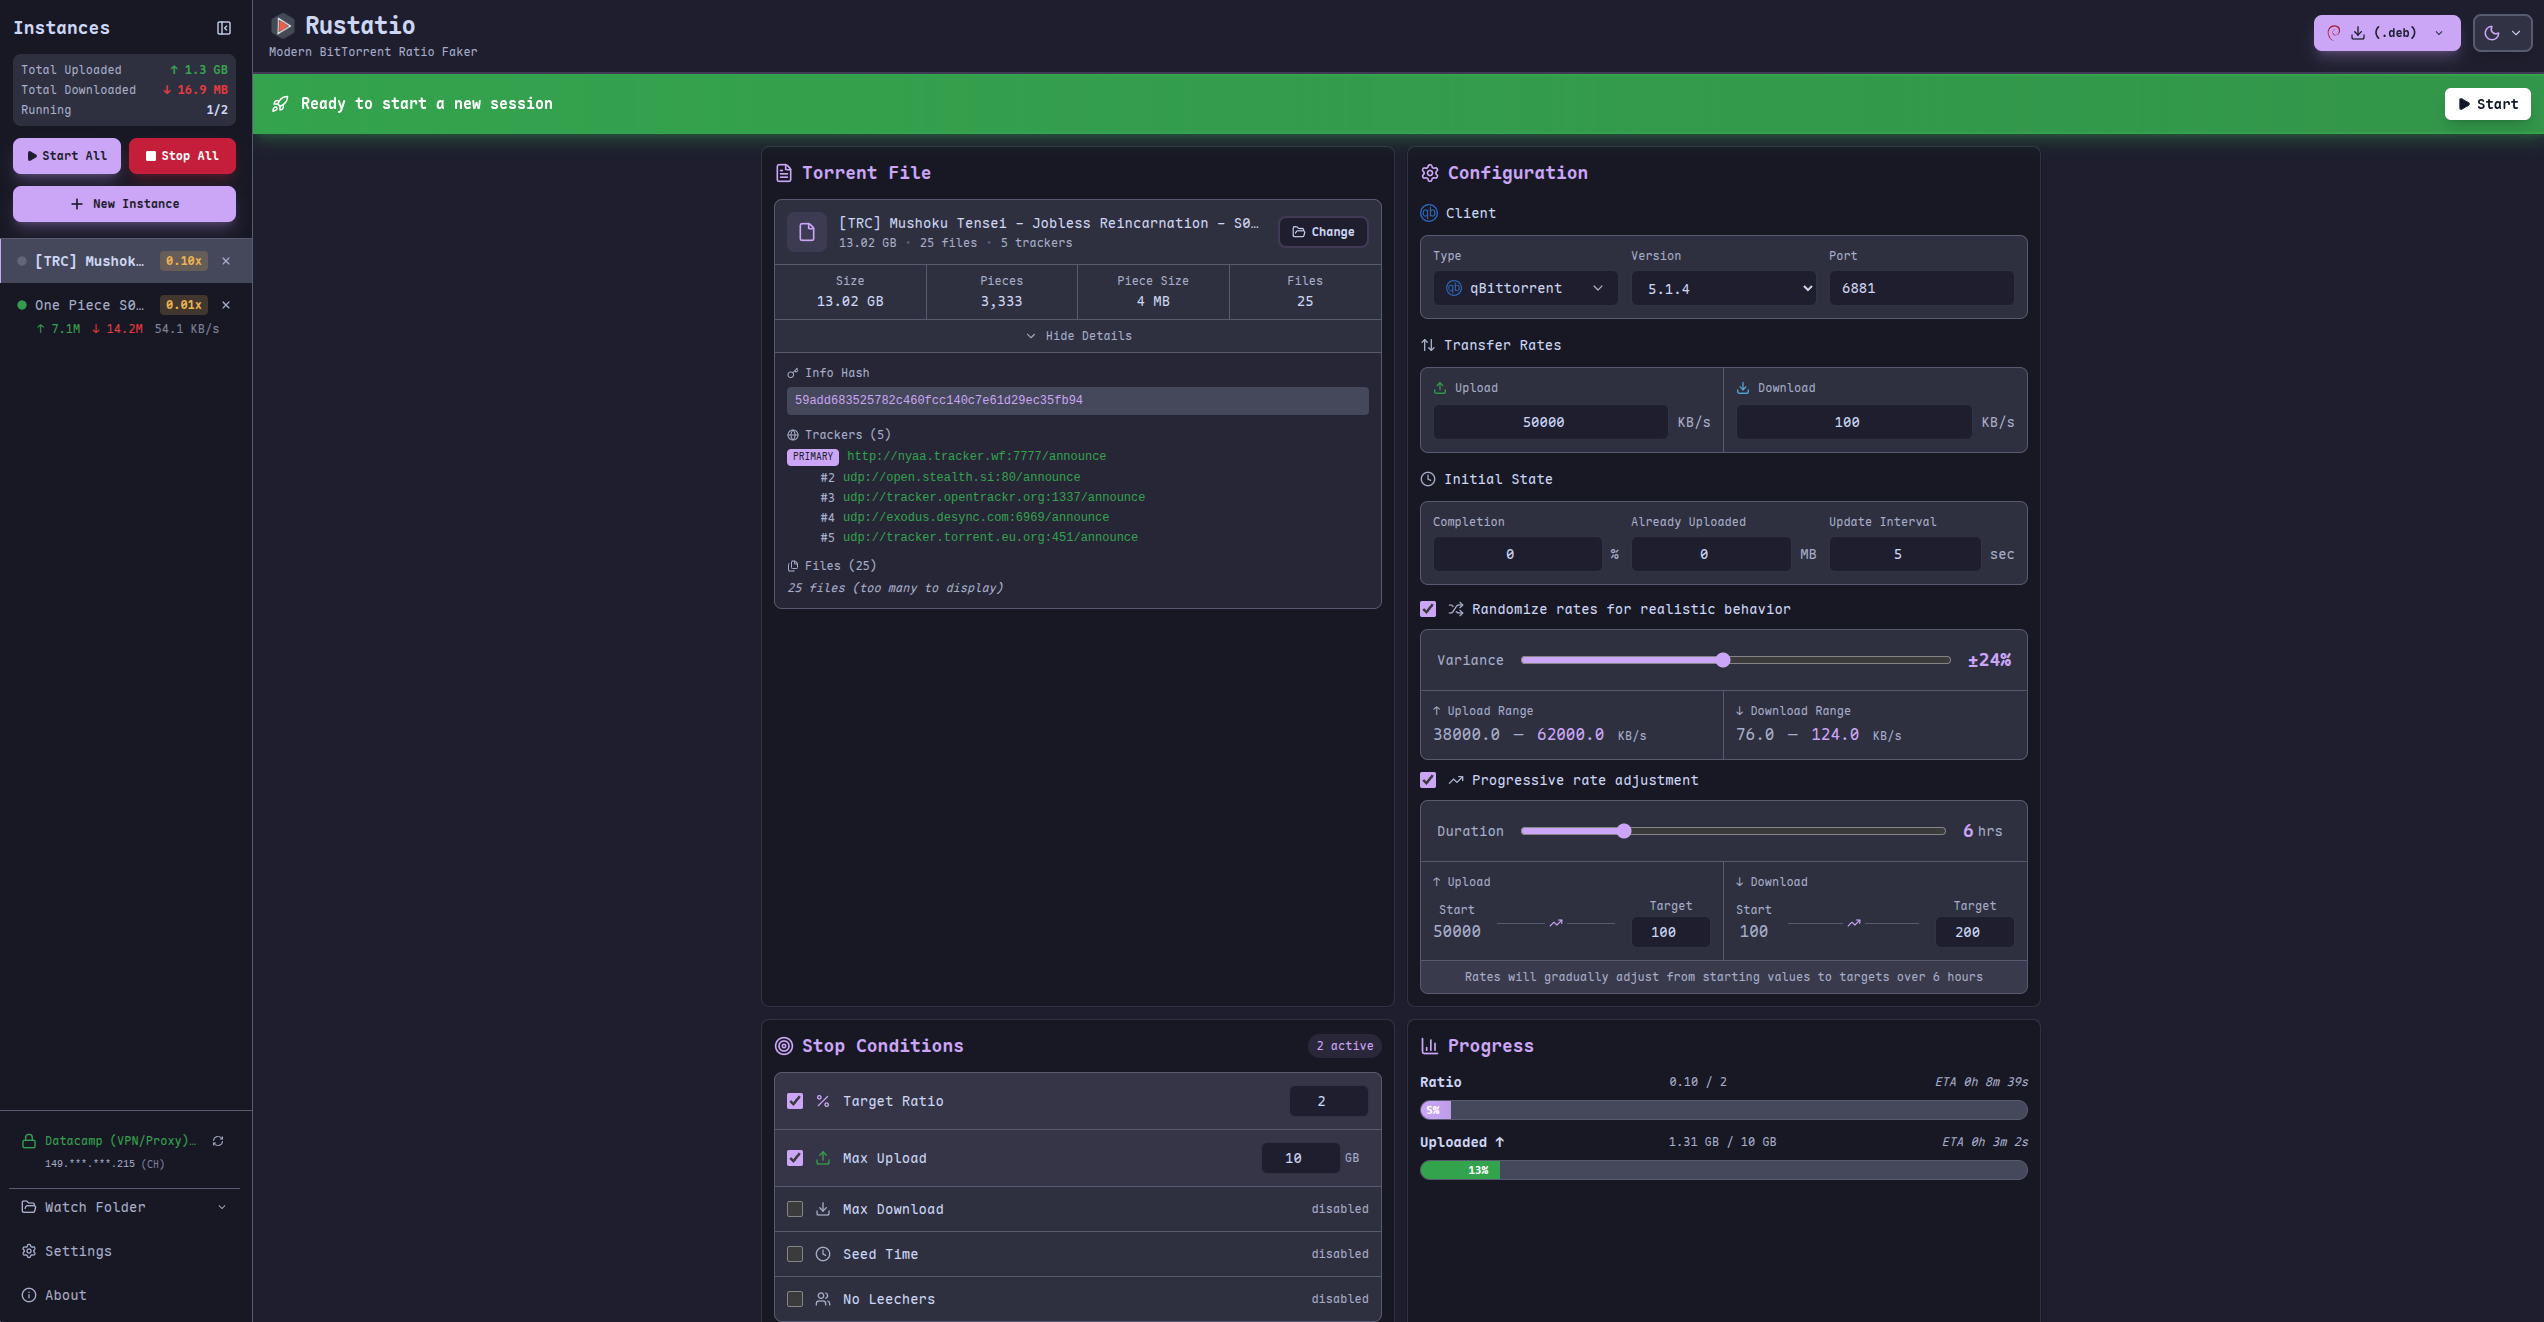Image resolution: width=2544 pixels, height=1322 pixels.
Task: Click the About info icon
Action: coord(29,1295)
